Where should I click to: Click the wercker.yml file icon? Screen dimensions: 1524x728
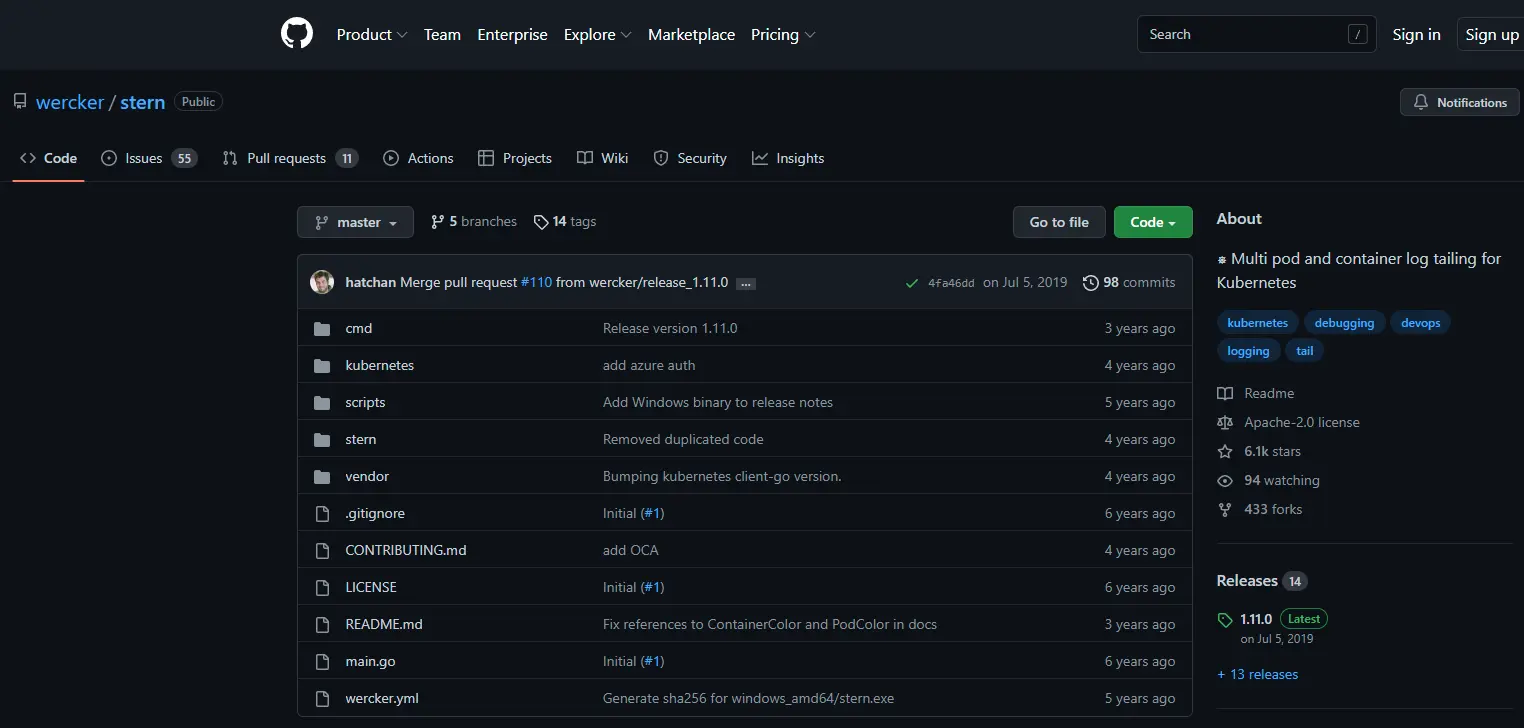pos(322,698)
